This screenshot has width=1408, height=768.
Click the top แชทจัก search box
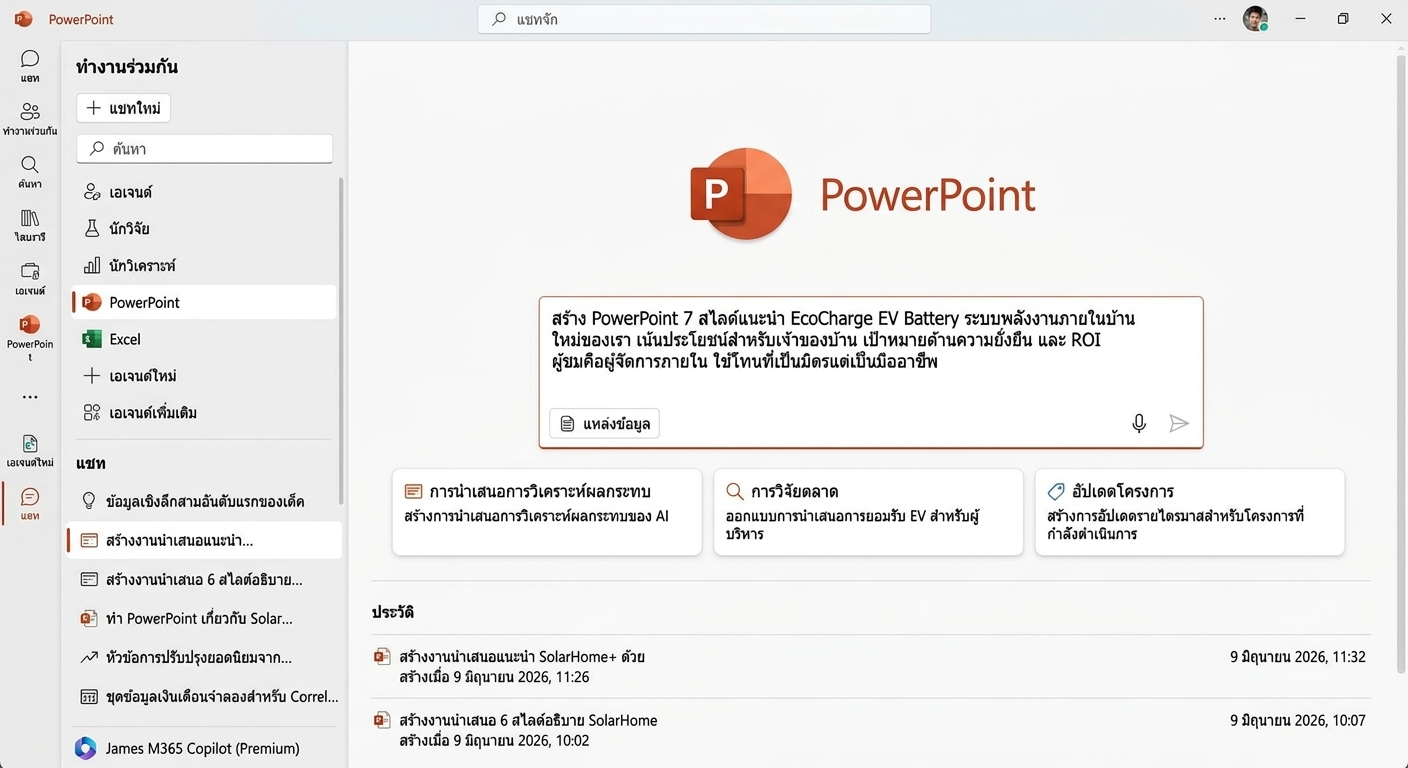704,19
